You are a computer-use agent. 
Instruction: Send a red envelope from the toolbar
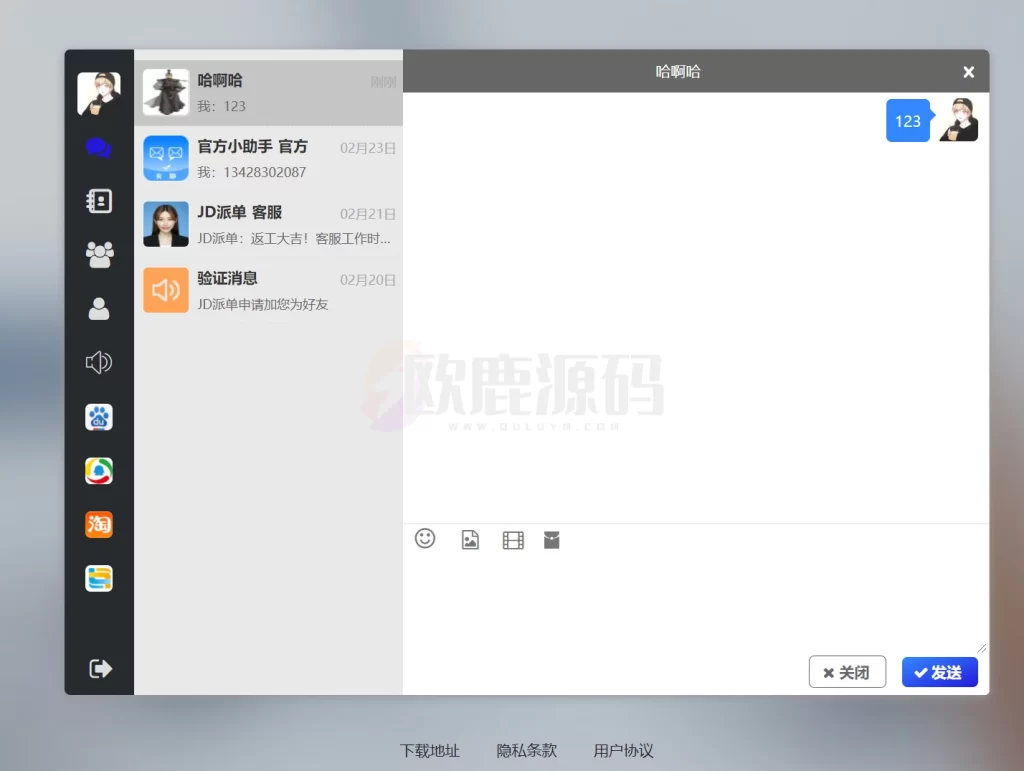551,539
